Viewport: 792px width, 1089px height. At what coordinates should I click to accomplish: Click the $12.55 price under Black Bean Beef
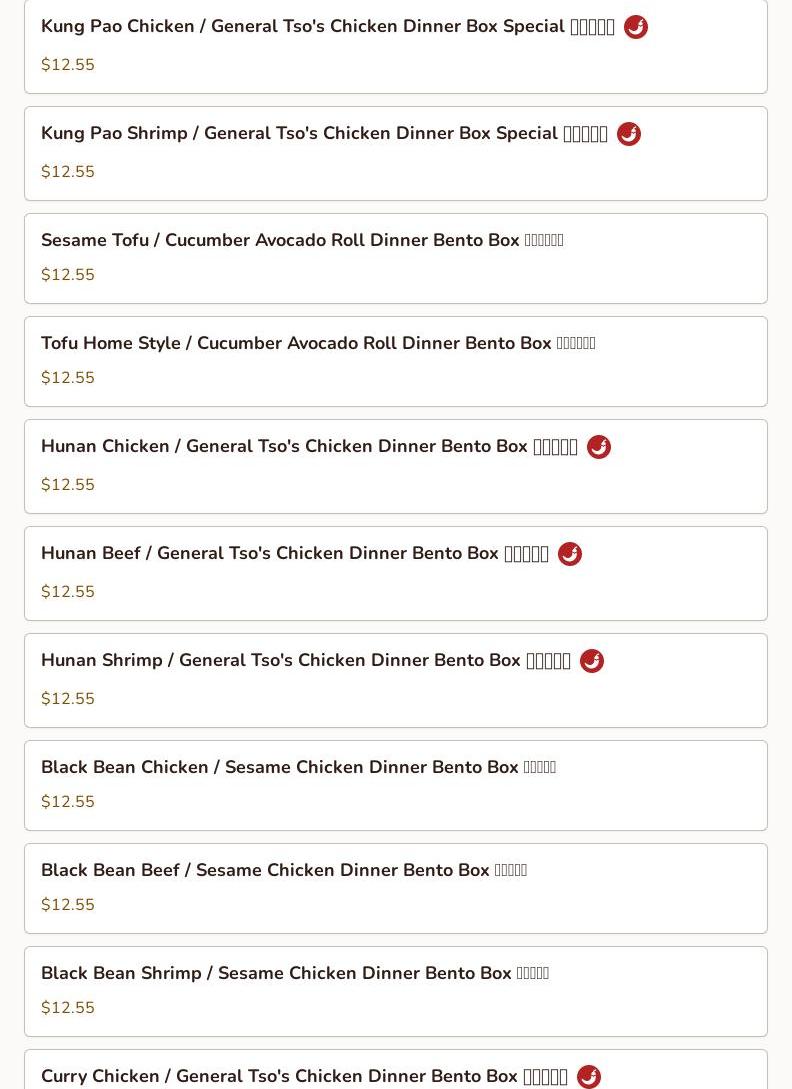click(x=68, y=905)
